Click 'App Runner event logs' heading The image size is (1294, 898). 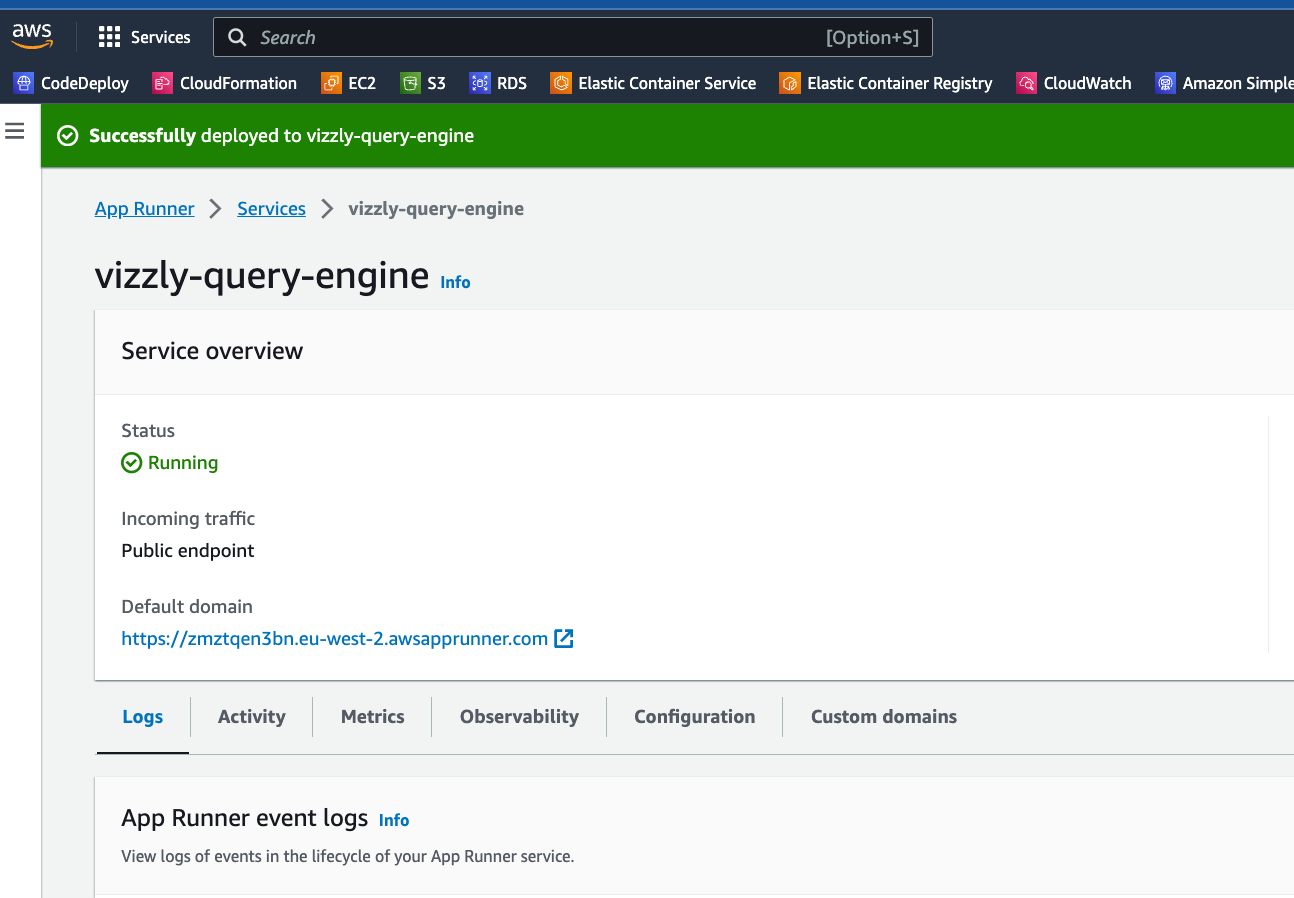point(245,818)
